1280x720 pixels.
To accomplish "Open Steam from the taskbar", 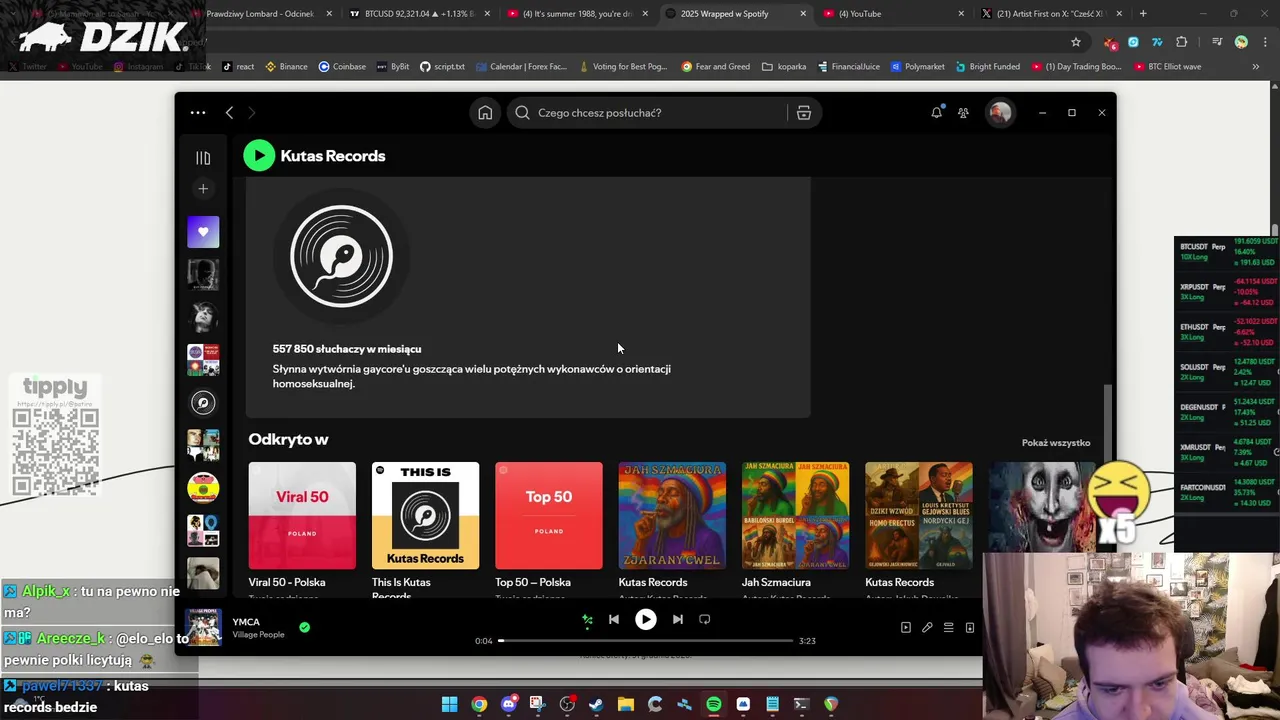I will click(x=596, y=704).
